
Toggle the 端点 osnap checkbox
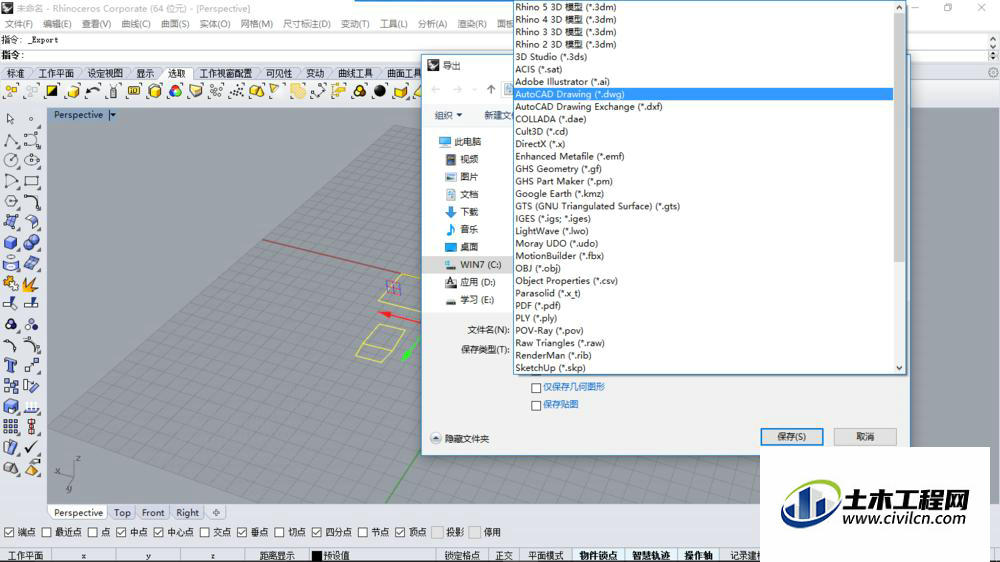point(9,532)
